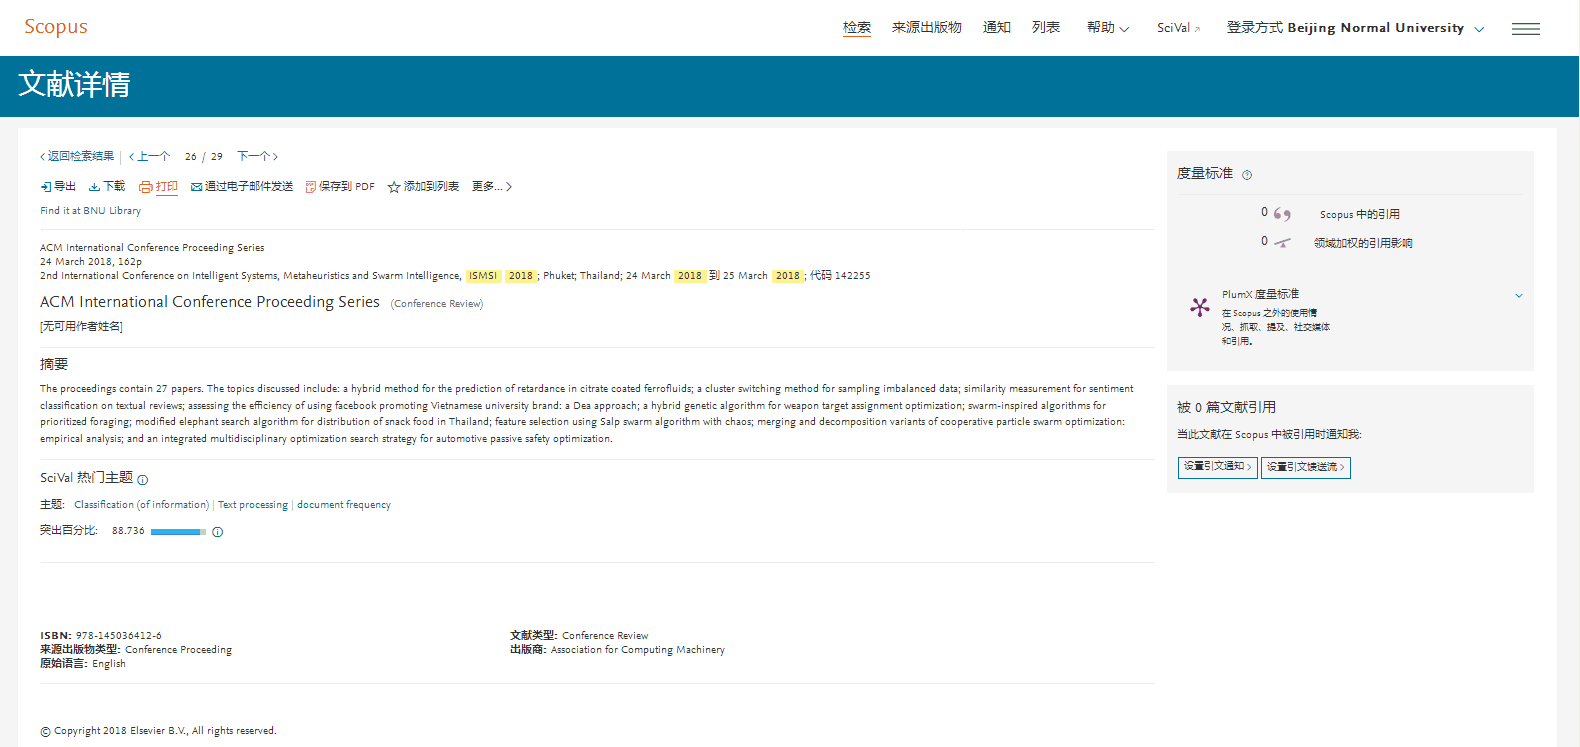This screenshot has width=1580, height=747.
Task: Click 领域加权的引用影响 label
Action: 1363,243
